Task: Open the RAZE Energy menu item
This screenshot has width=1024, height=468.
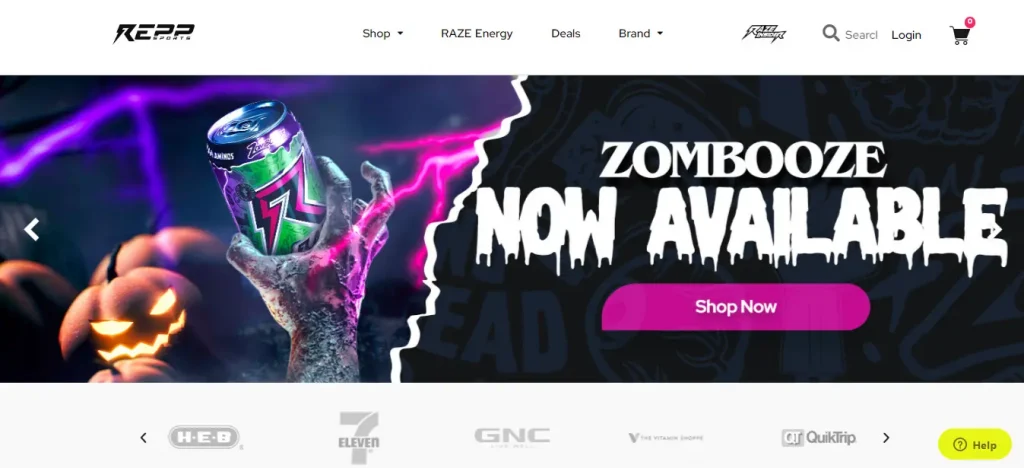Action: coord(477,33)
